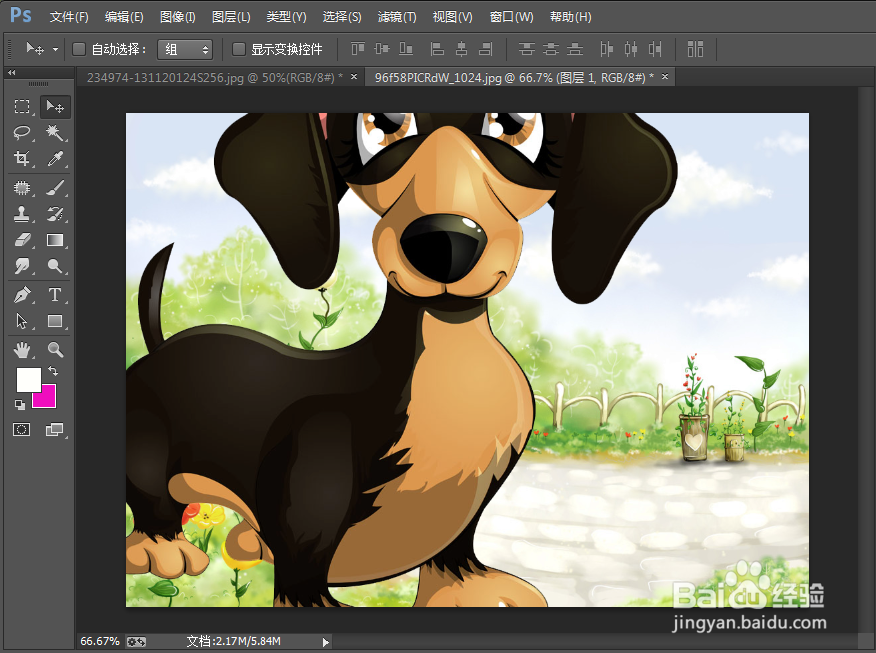Open the 选择(S) menu
This screenshot has height=653, width=876.
click(341, 17)
